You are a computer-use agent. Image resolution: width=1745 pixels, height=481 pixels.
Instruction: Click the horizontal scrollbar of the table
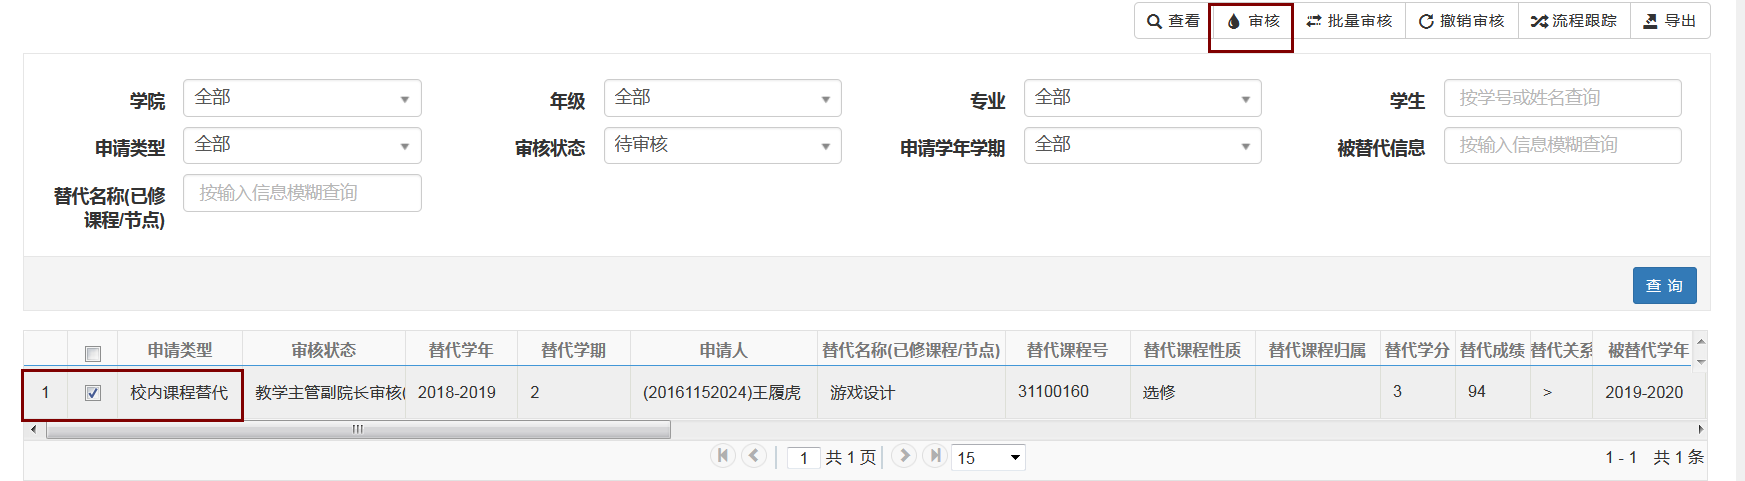tap(358, 430)
